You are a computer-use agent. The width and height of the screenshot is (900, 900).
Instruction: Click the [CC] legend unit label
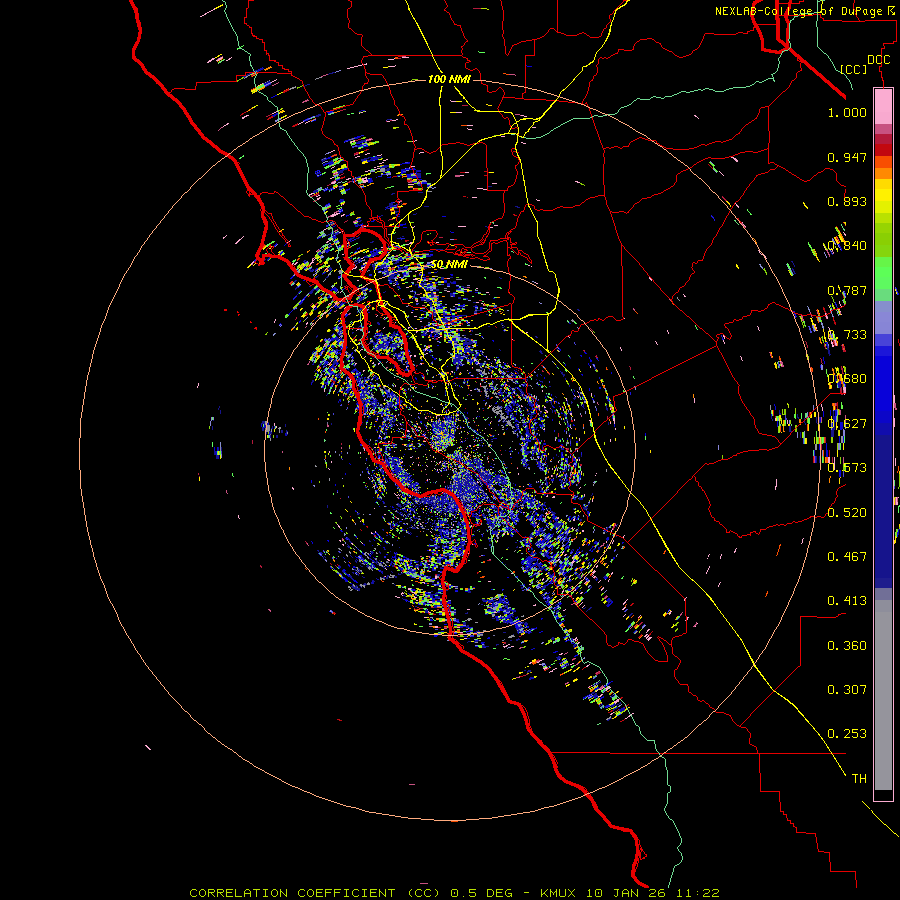(x=854, y=69)
